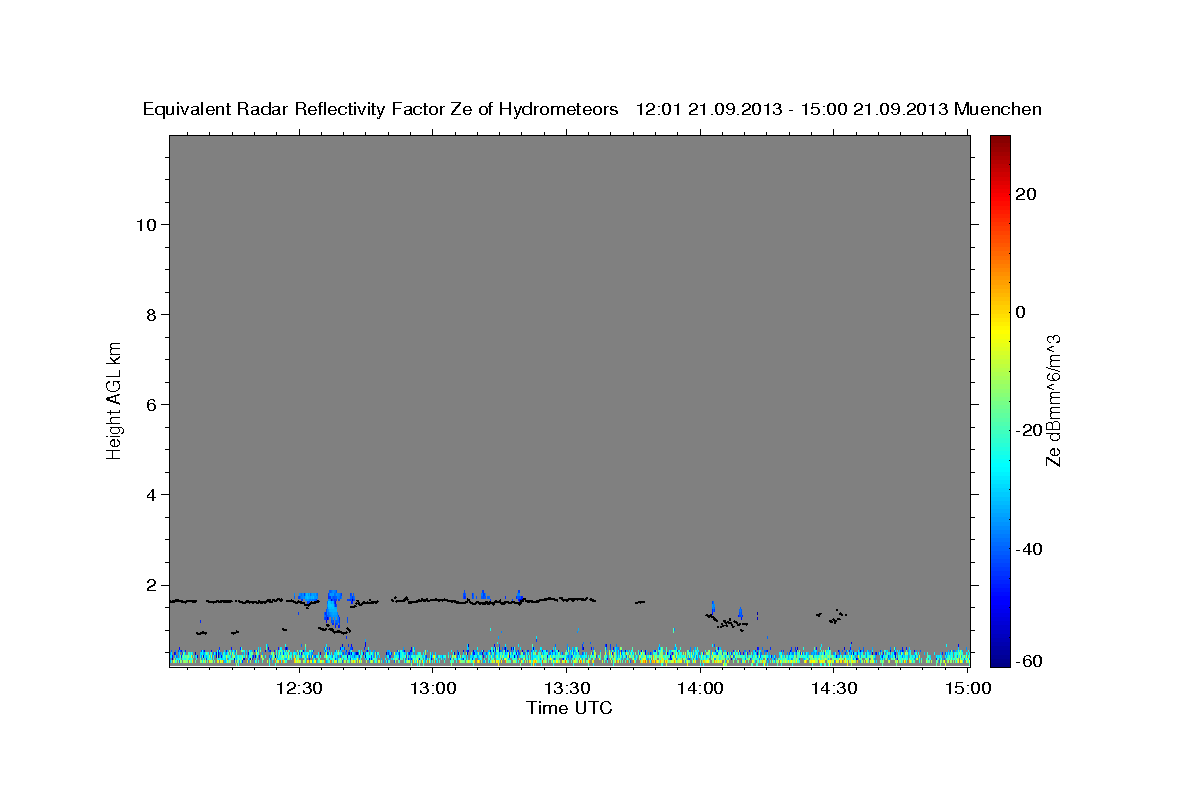Click the '15:00' time tick label
This screenshot has width=1200, height=800.
[967, 688]
